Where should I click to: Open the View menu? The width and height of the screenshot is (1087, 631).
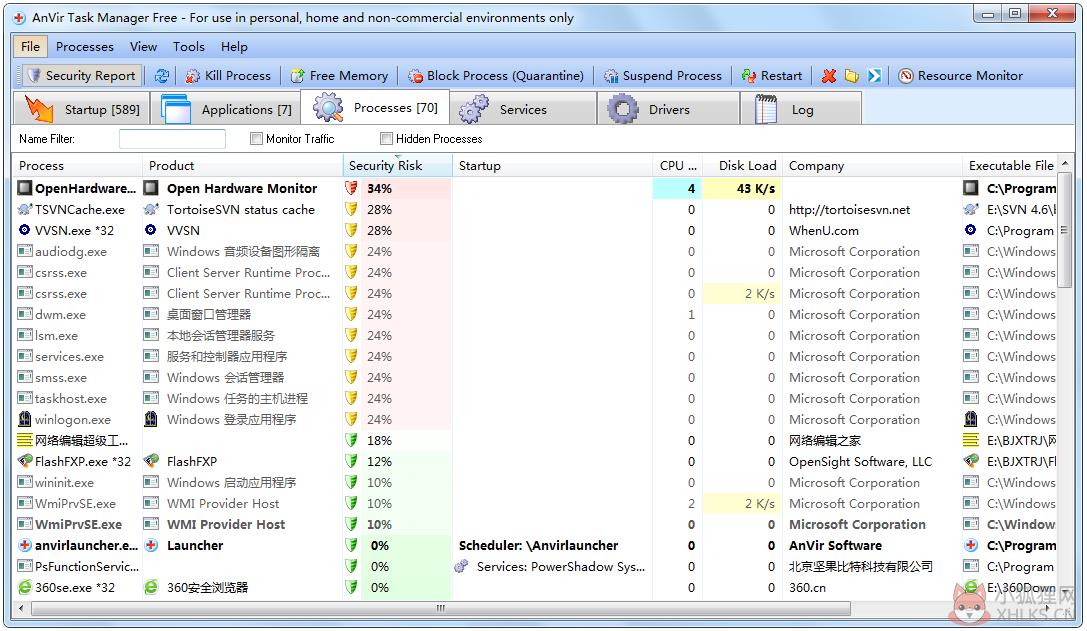point(144,46)
